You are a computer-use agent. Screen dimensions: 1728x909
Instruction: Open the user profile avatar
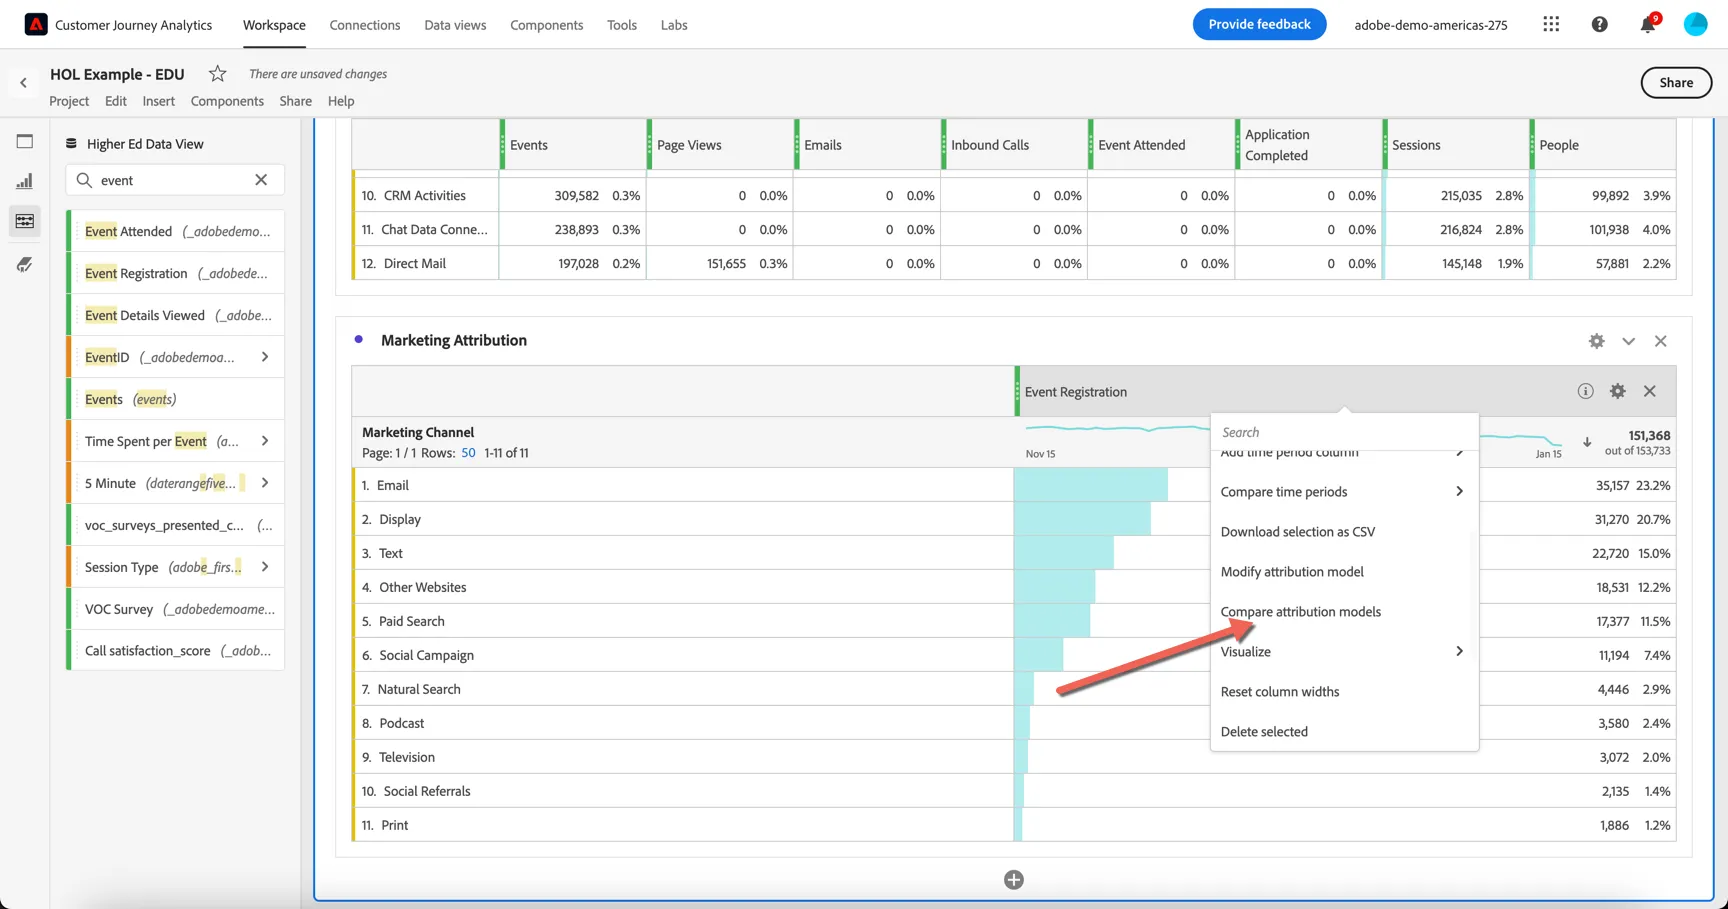(1695, 24)
